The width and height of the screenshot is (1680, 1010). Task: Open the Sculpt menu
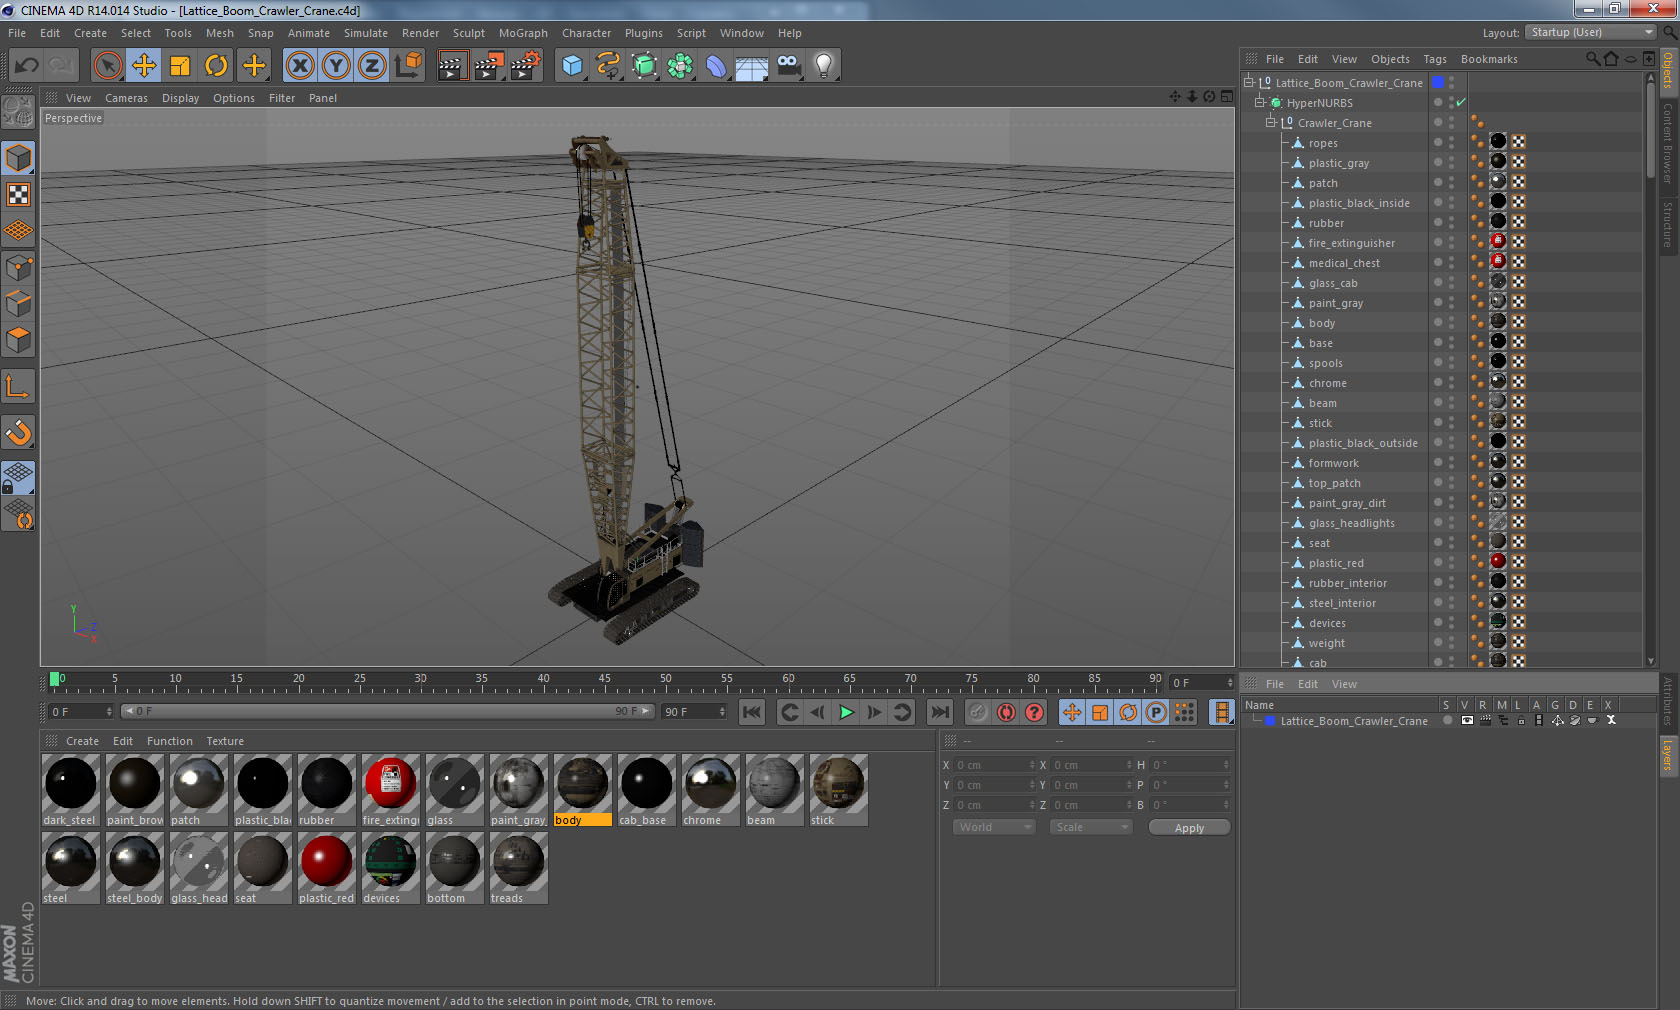[468, 33]
